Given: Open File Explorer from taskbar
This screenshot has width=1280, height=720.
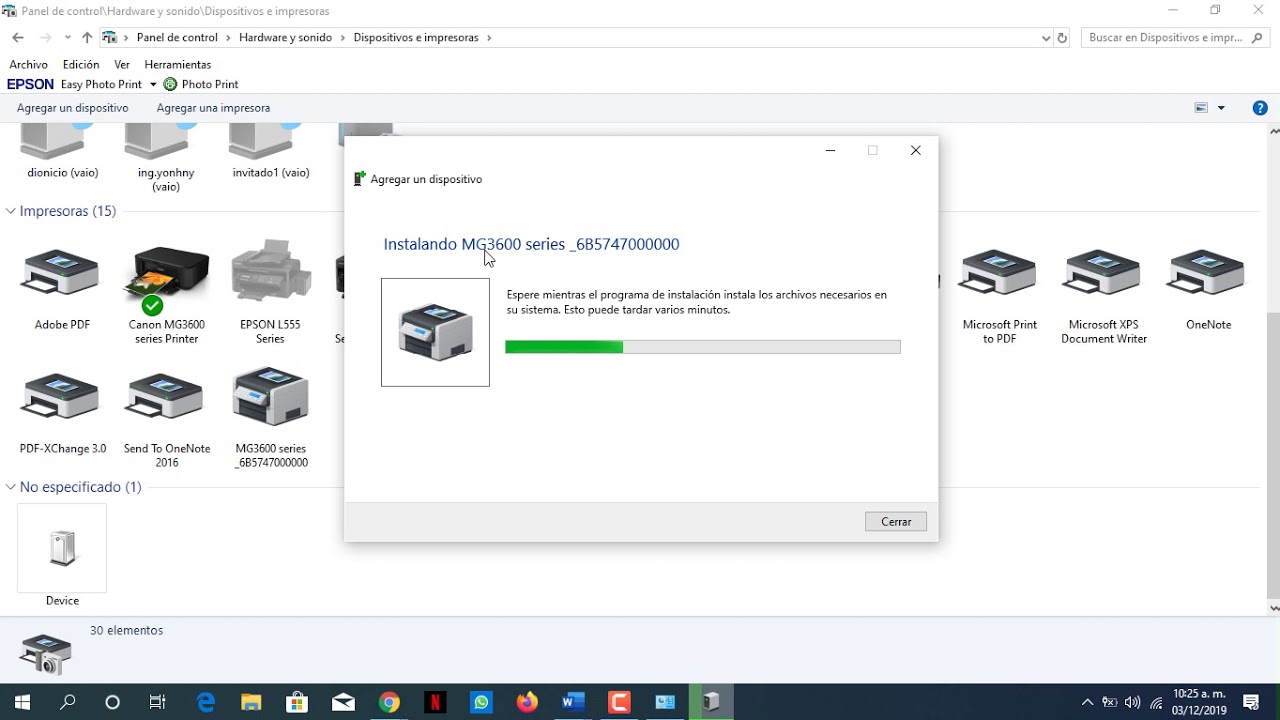Looking at the screenshot, I should 251,702.
